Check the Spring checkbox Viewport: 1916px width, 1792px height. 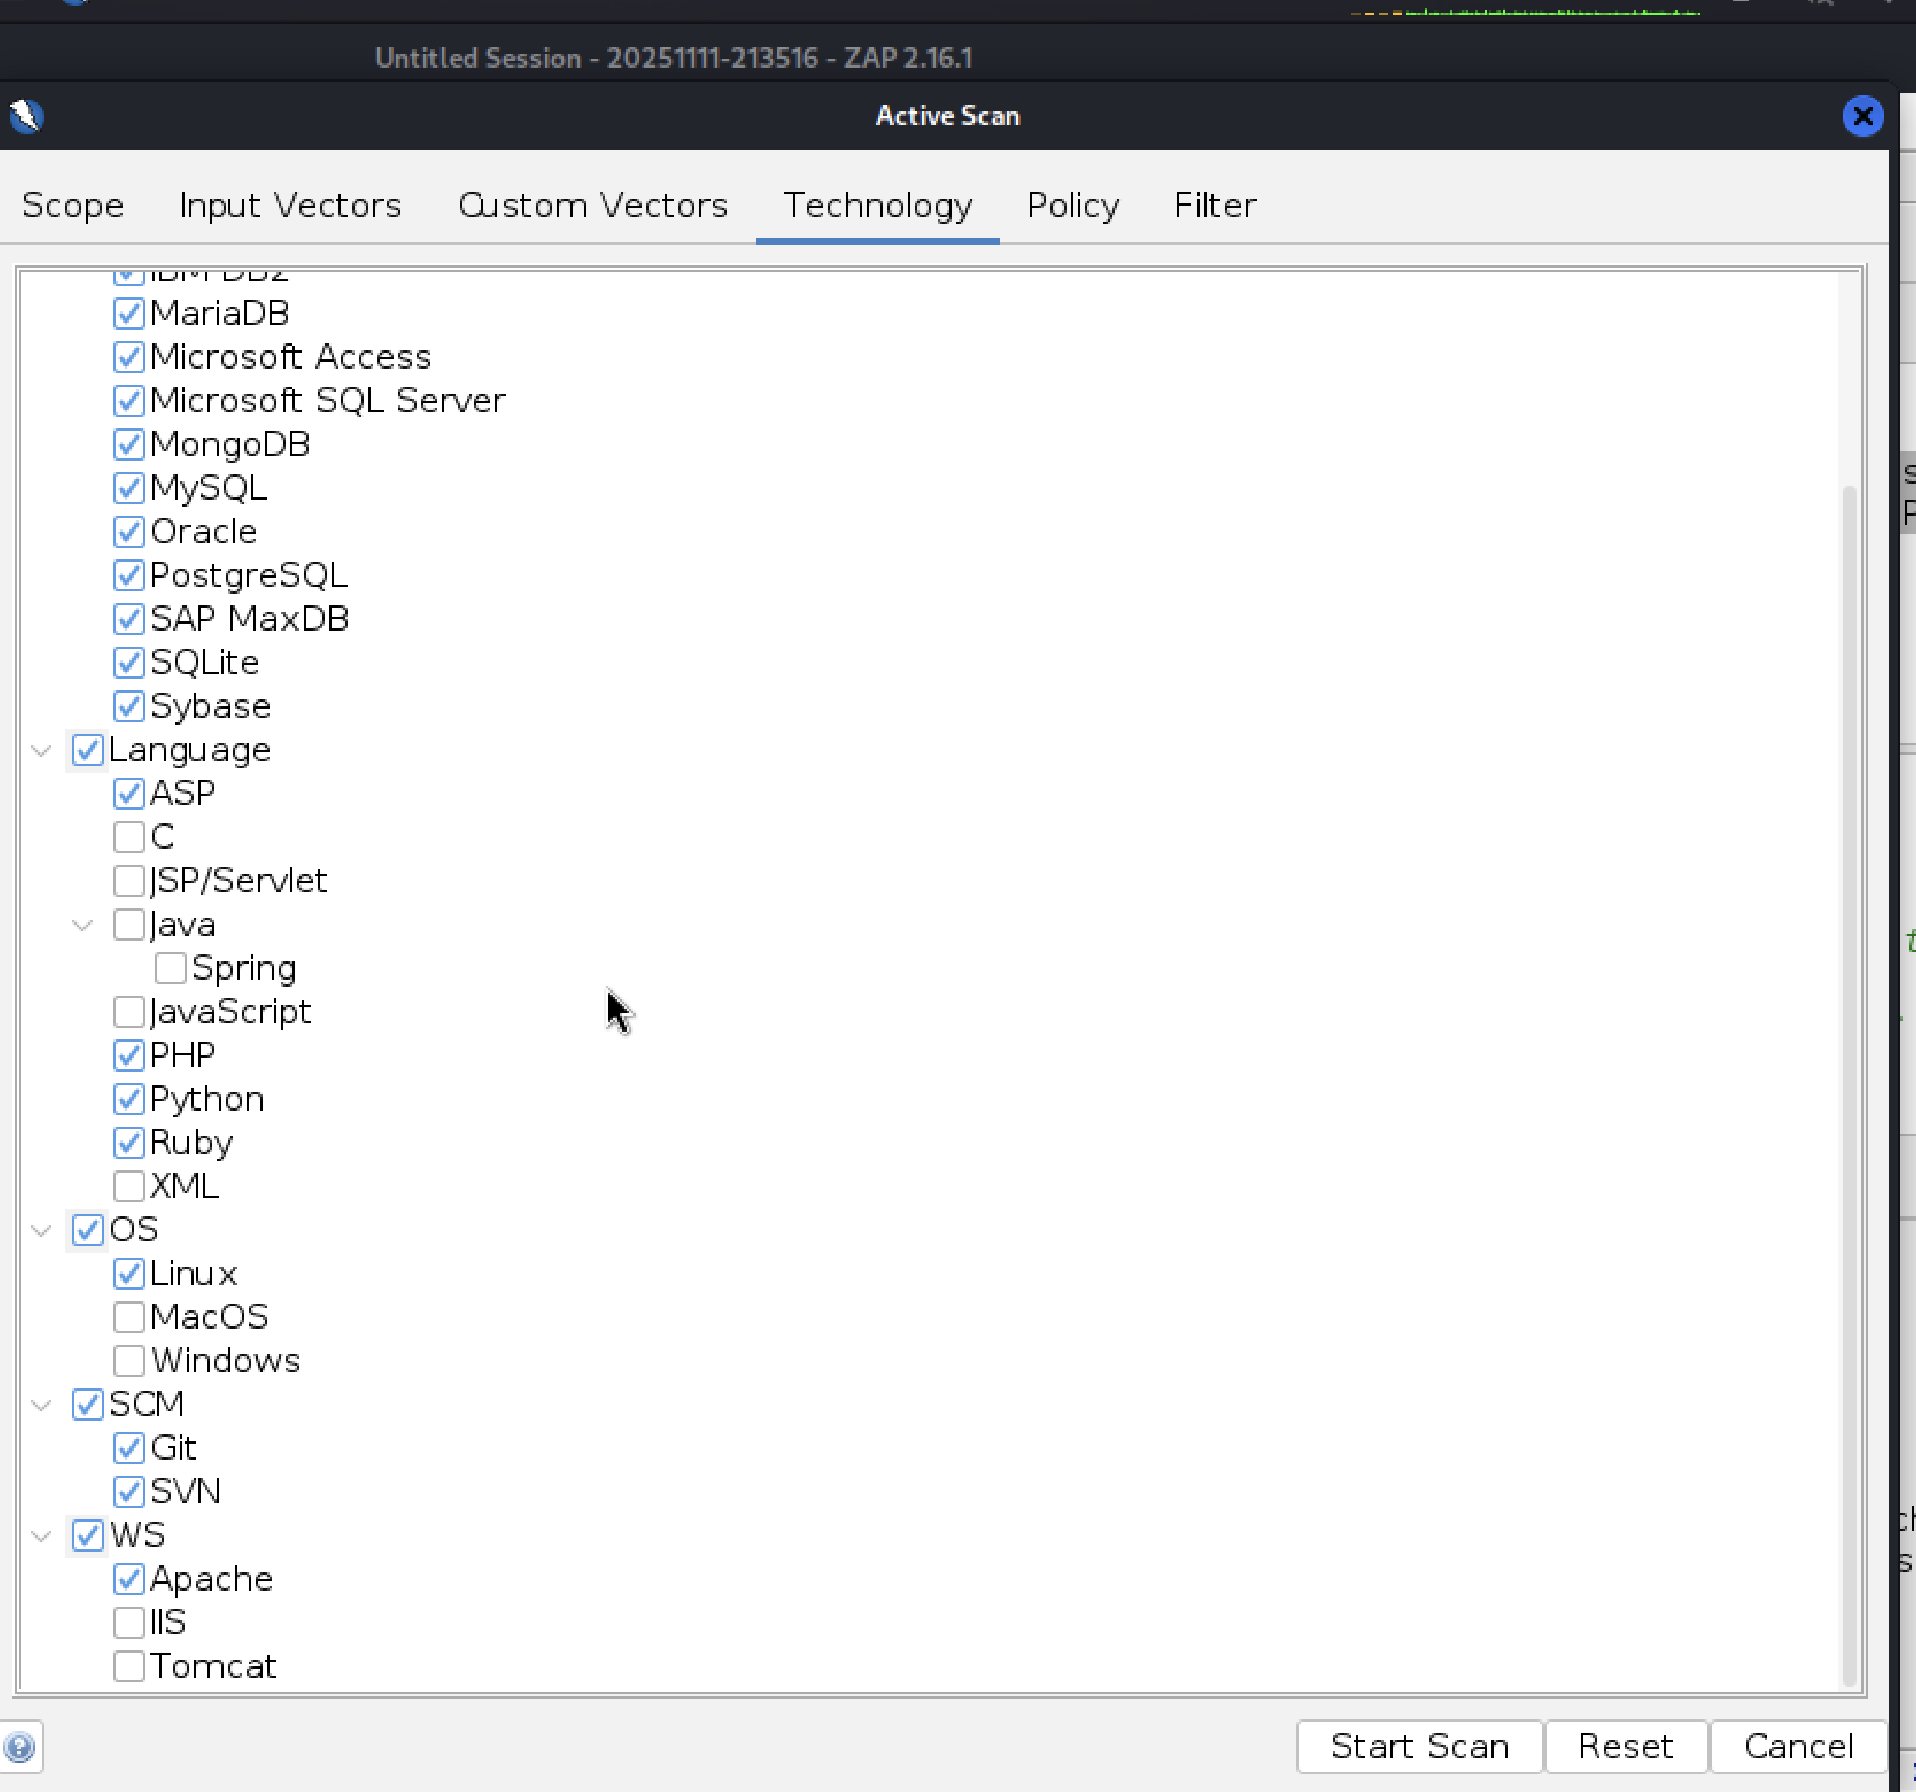pyautogui.click(x=171, y=968)
